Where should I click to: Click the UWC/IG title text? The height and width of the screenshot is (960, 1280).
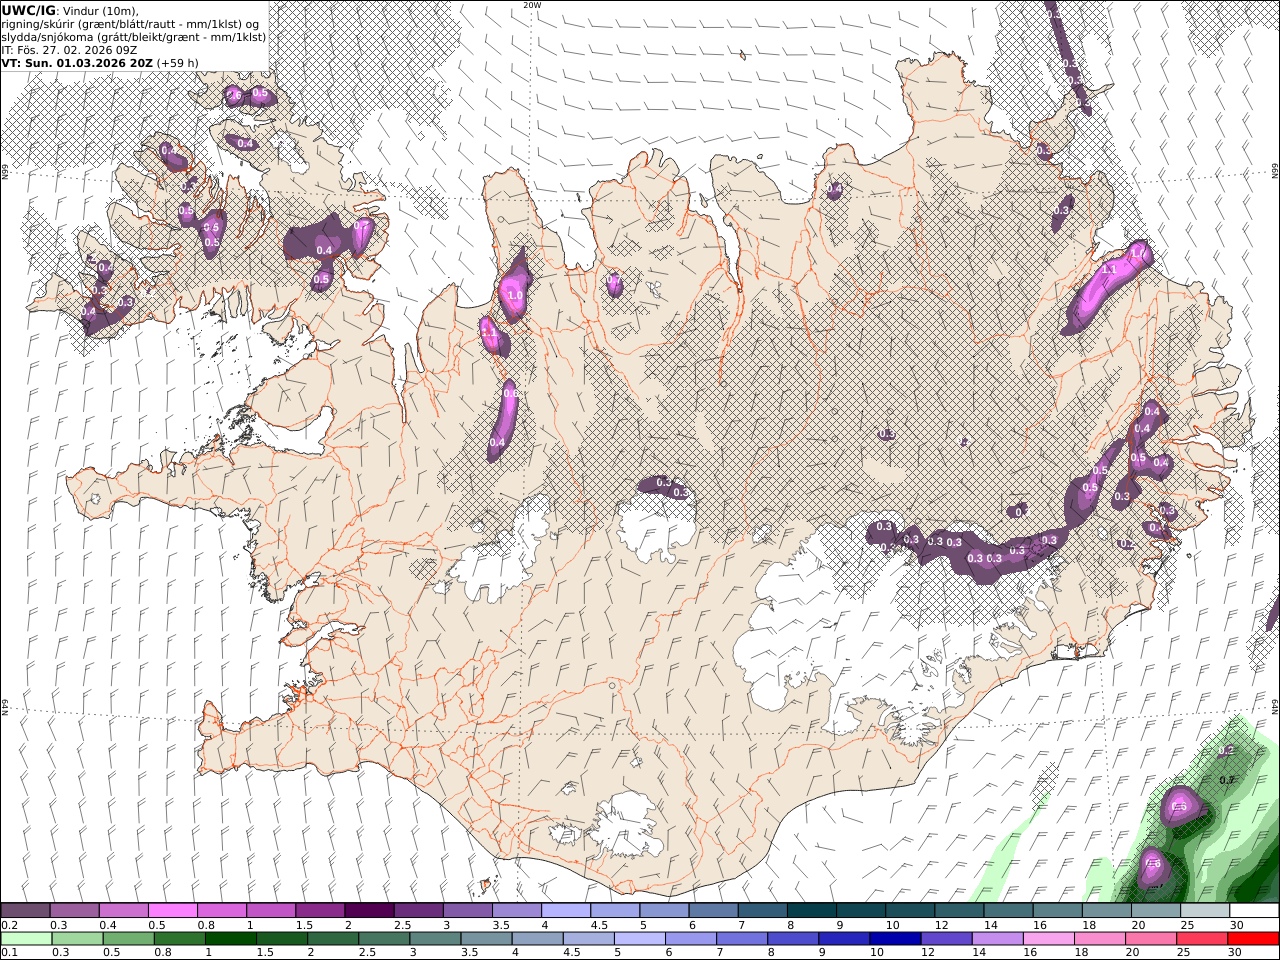tap(26, 10)
